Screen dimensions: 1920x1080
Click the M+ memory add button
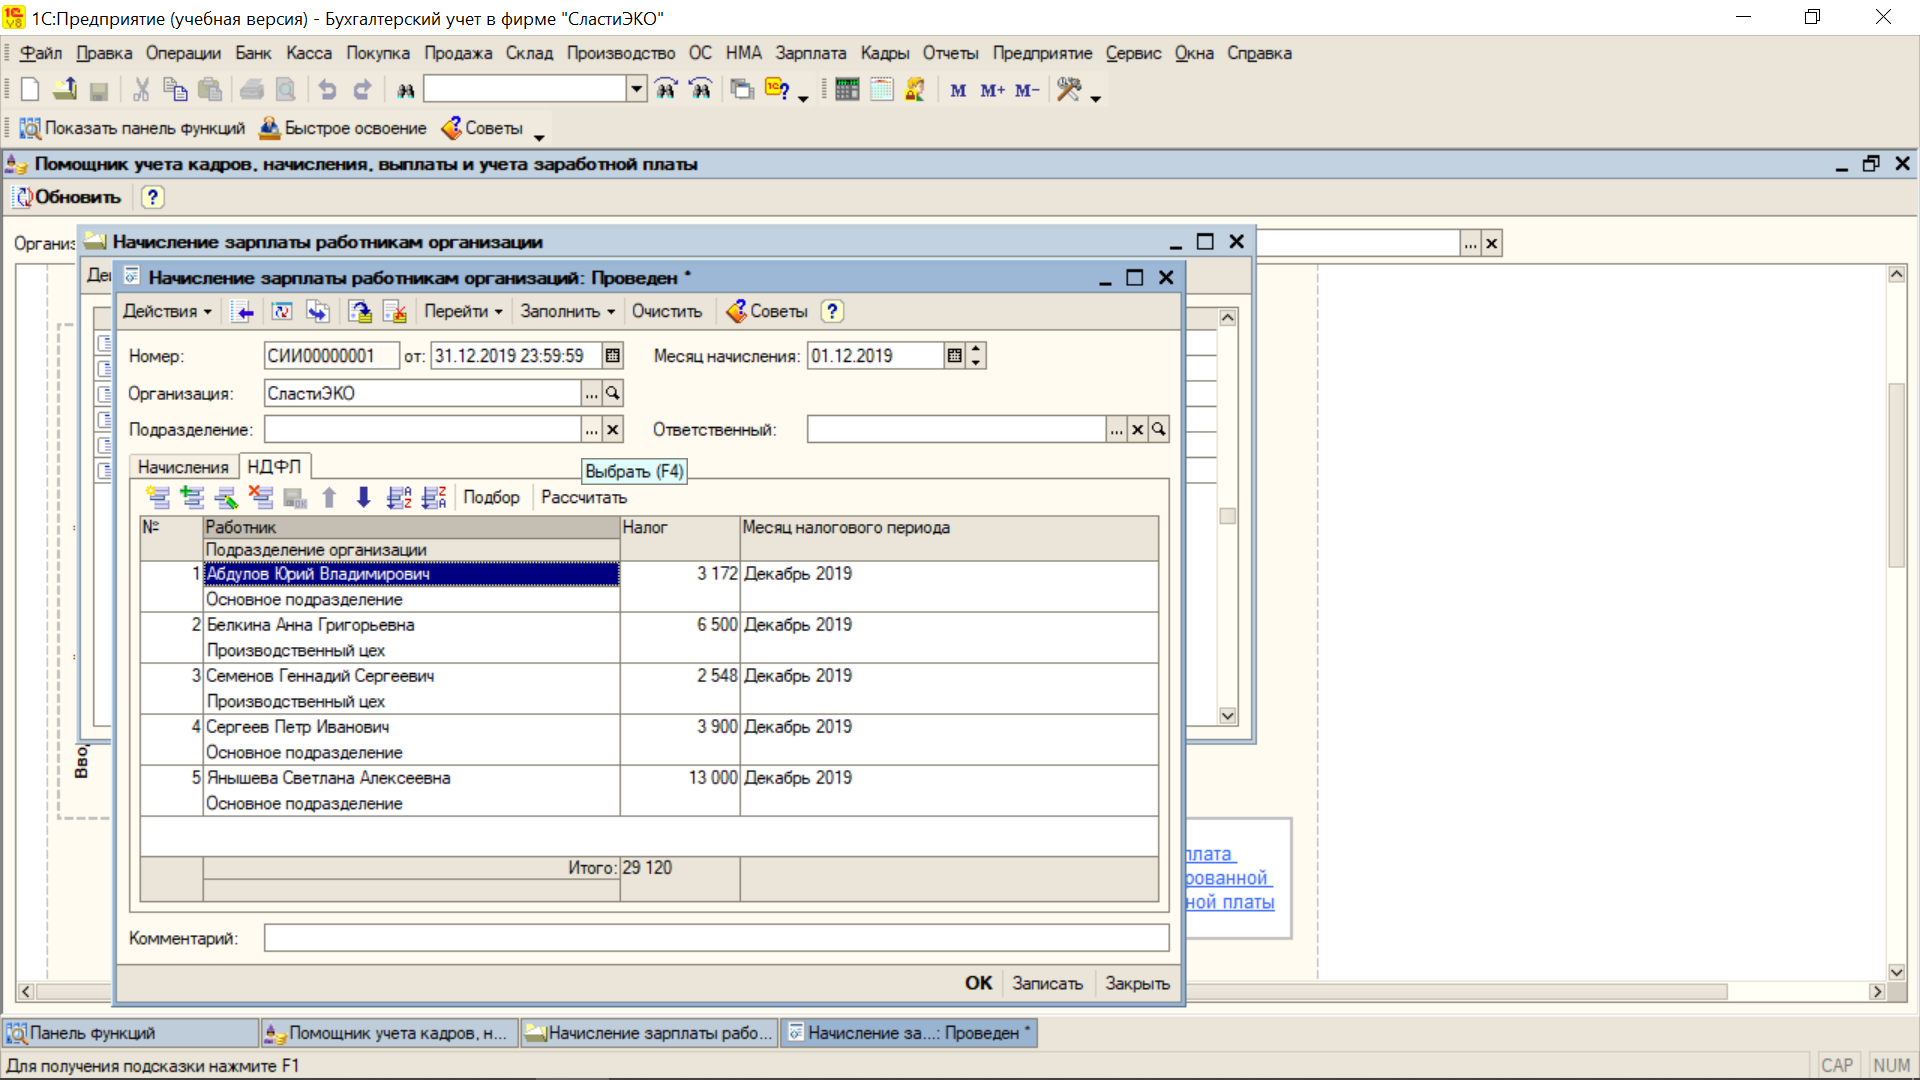tap(992, 90)
